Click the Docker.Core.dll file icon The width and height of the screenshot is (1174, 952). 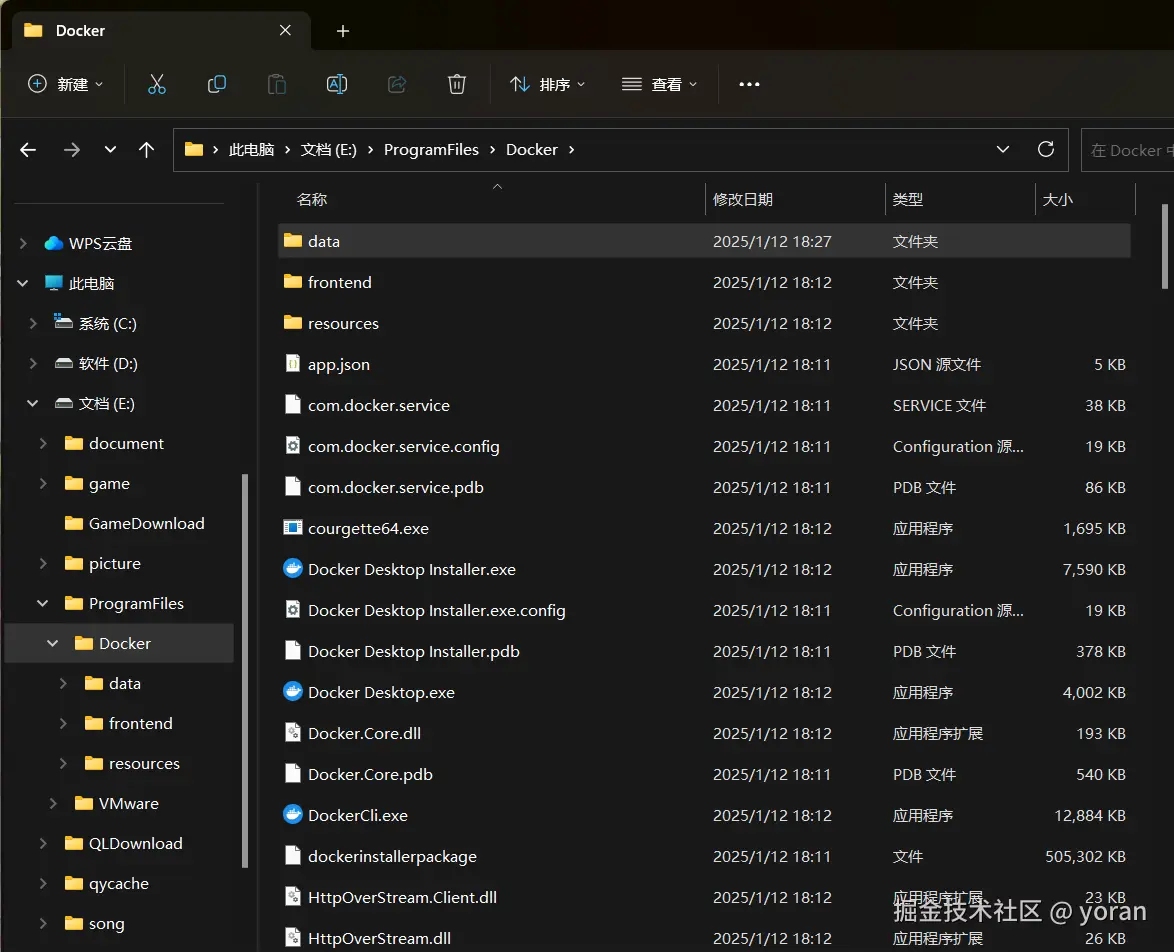coord(293,733)
